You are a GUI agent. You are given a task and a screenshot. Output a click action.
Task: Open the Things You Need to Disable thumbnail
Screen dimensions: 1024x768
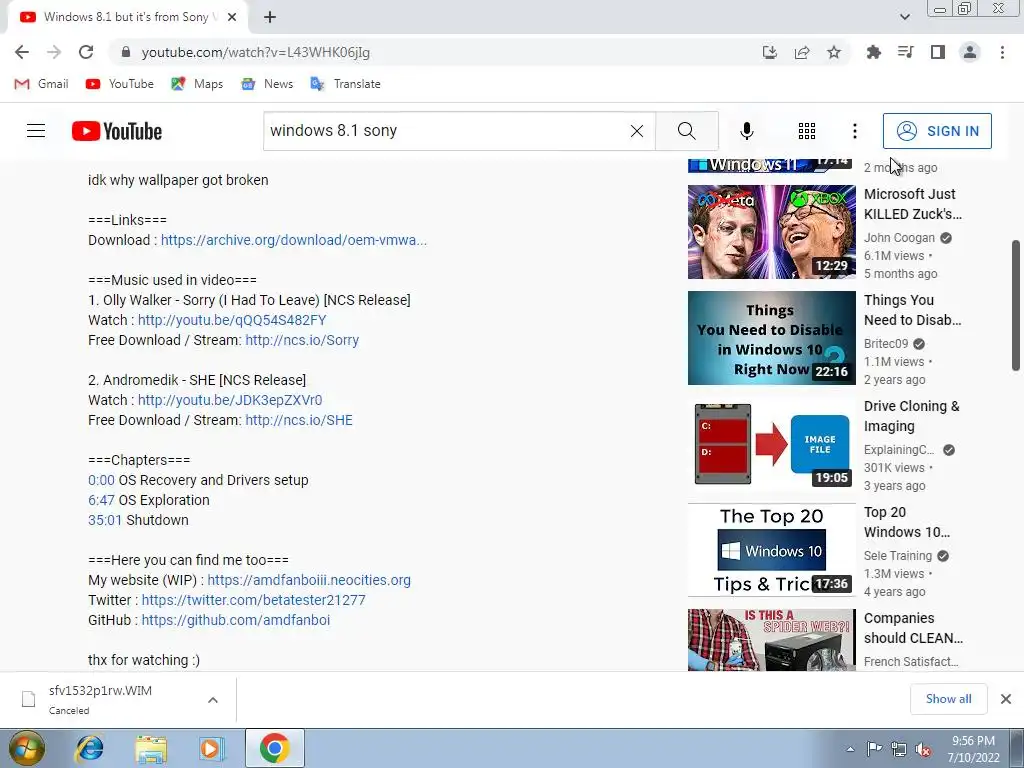[x=771, y=338]
